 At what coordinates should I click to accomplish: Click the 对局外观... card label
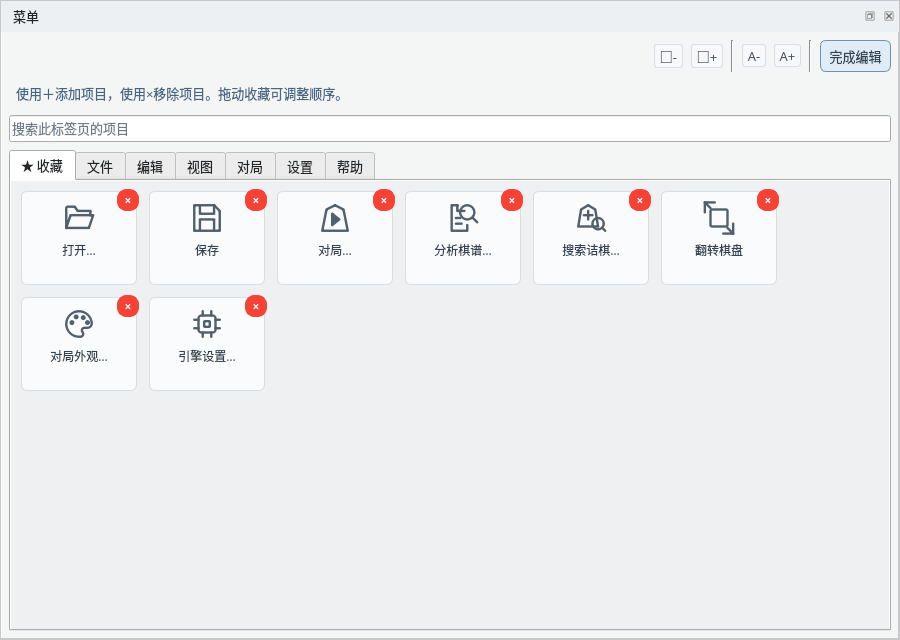point(79,356)
